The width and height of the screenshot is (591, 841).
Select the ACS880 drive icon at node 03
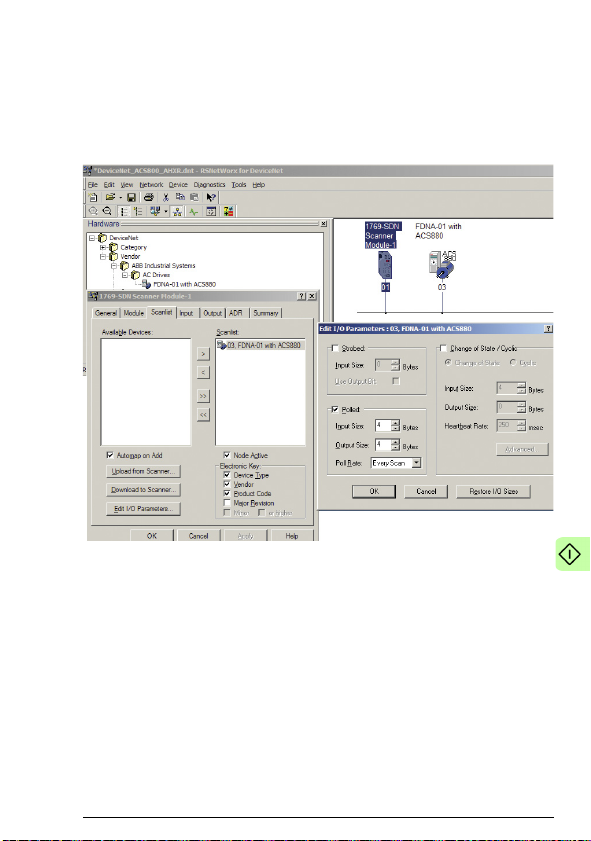pyautogui.click(x=441, y=264)
